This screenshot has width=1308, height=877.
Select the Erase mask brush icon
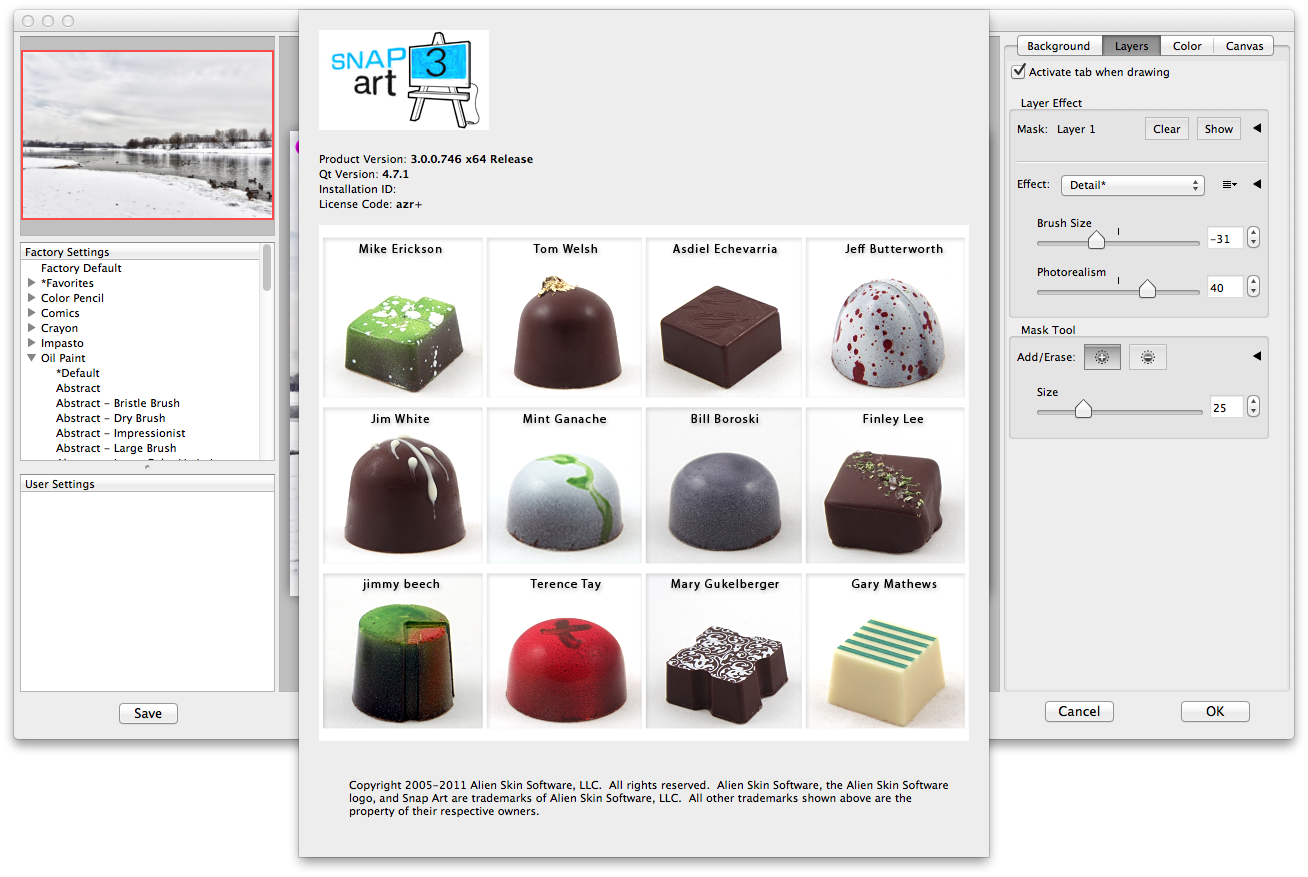click(1147, 357)
